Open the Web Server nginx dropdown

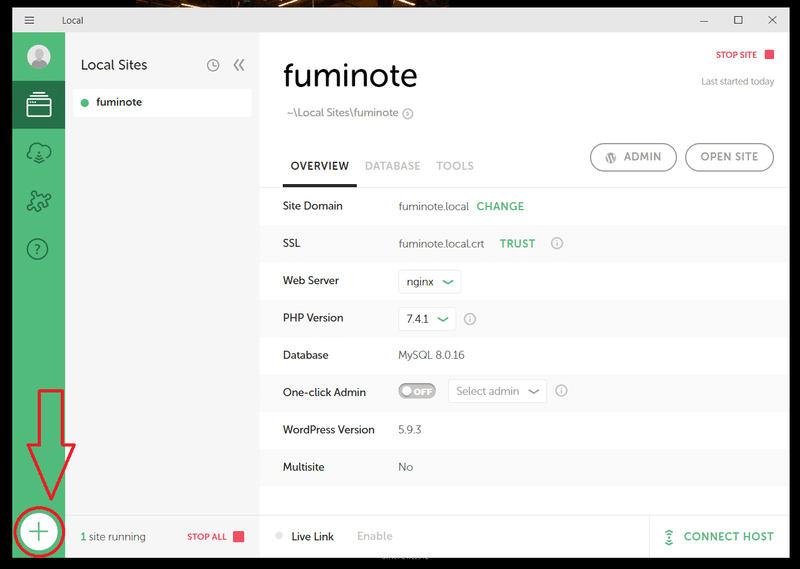click(429, 282)
